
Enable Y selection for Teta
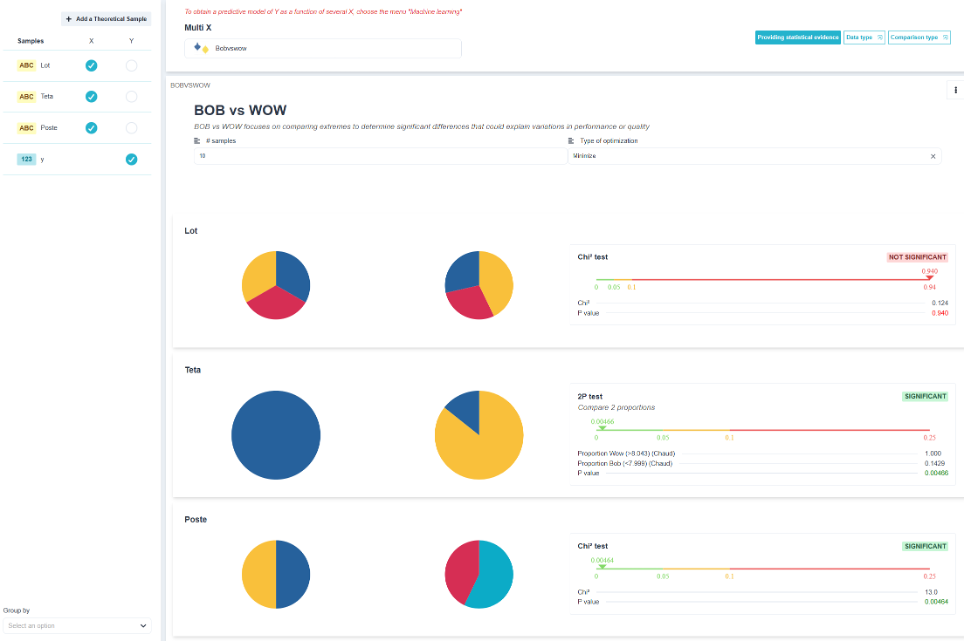(132, 97)
